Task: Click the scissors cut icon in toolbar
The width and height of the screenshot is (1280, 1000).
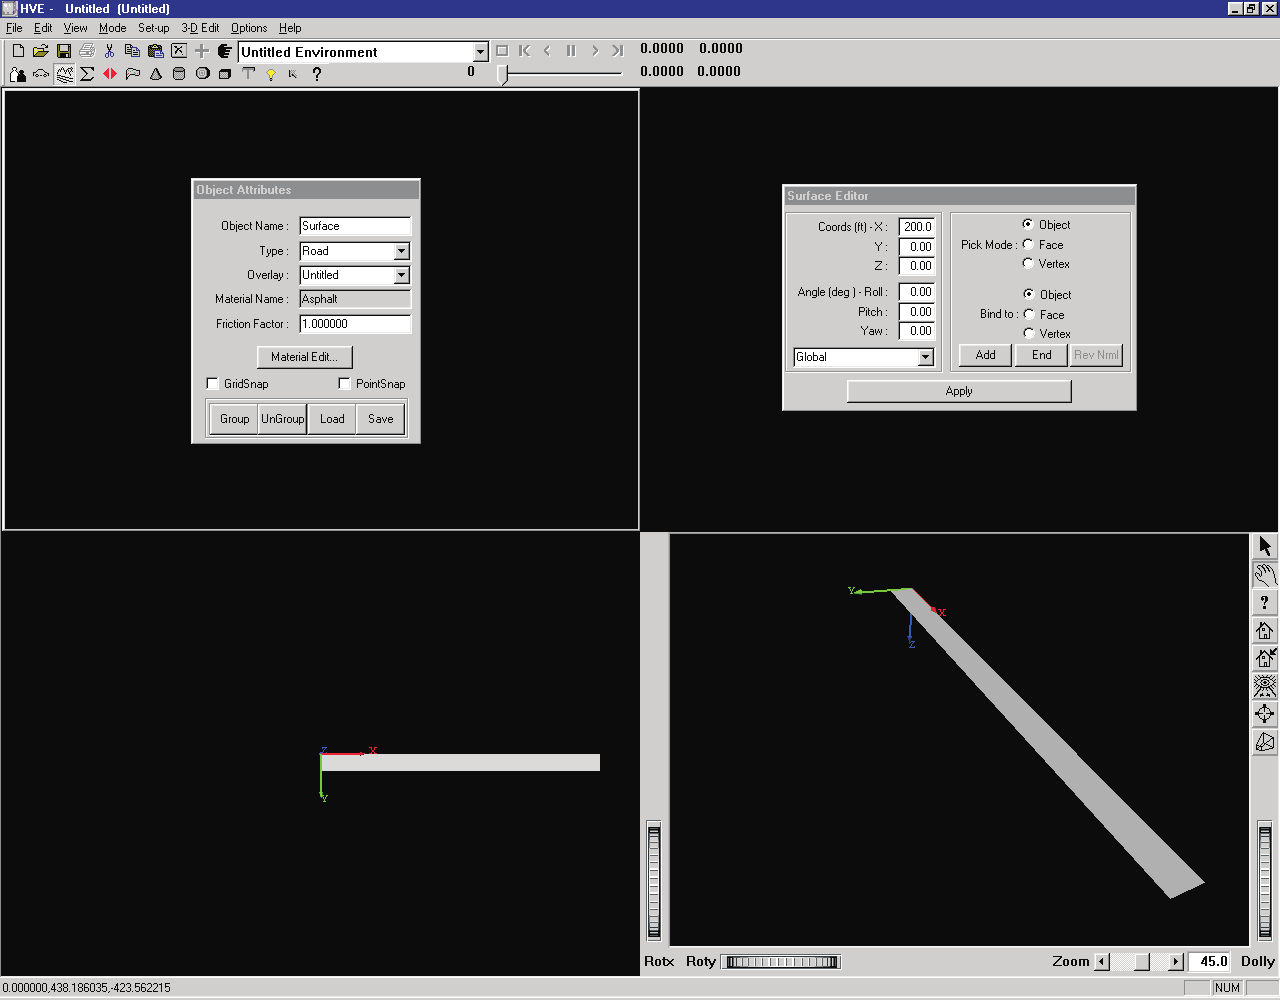Action: click(109, 51)
